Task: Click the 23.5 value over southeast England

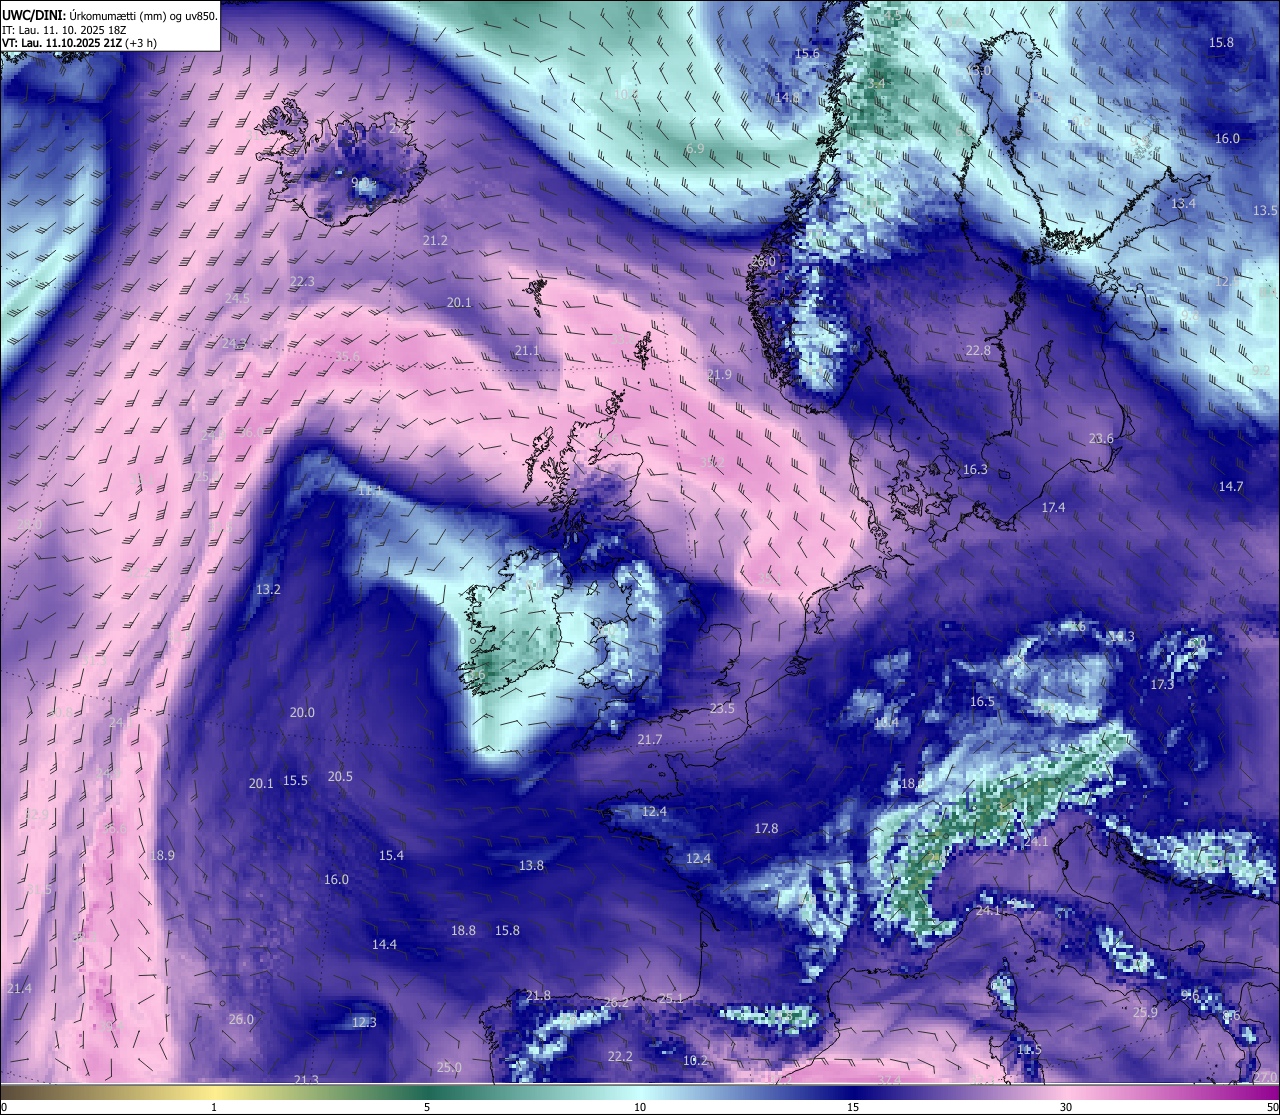Action: (x=722, y=709)
